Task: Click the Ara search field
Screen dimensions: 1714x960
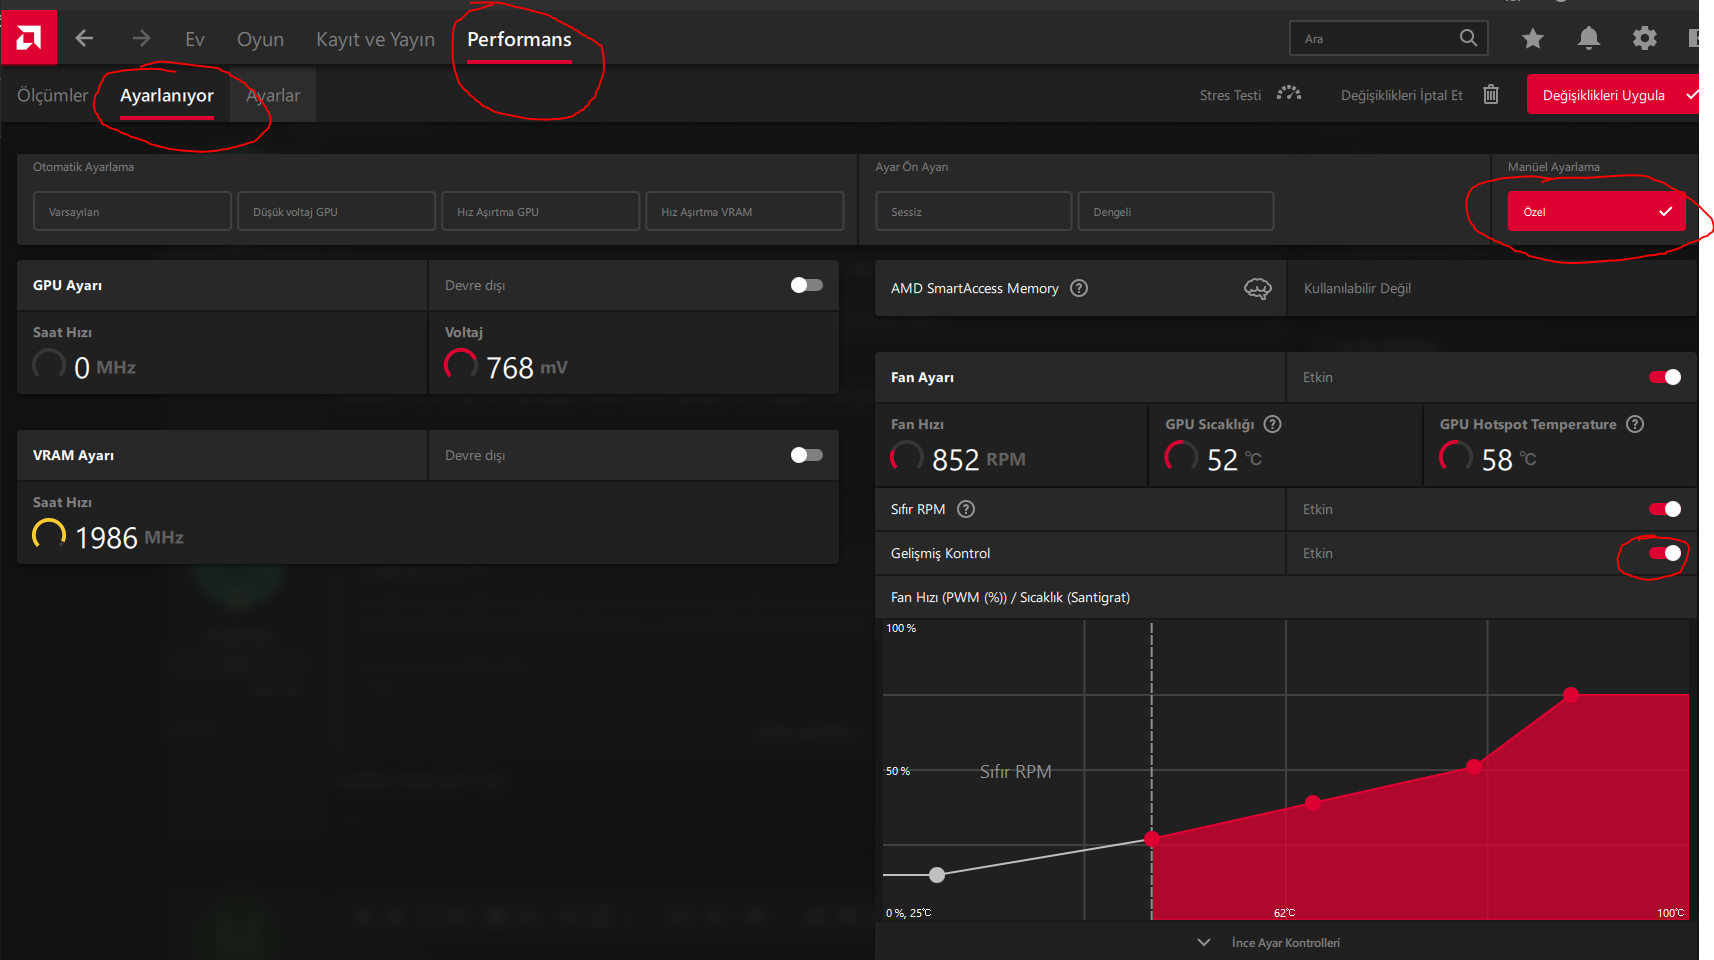Action: point(1389,38)
